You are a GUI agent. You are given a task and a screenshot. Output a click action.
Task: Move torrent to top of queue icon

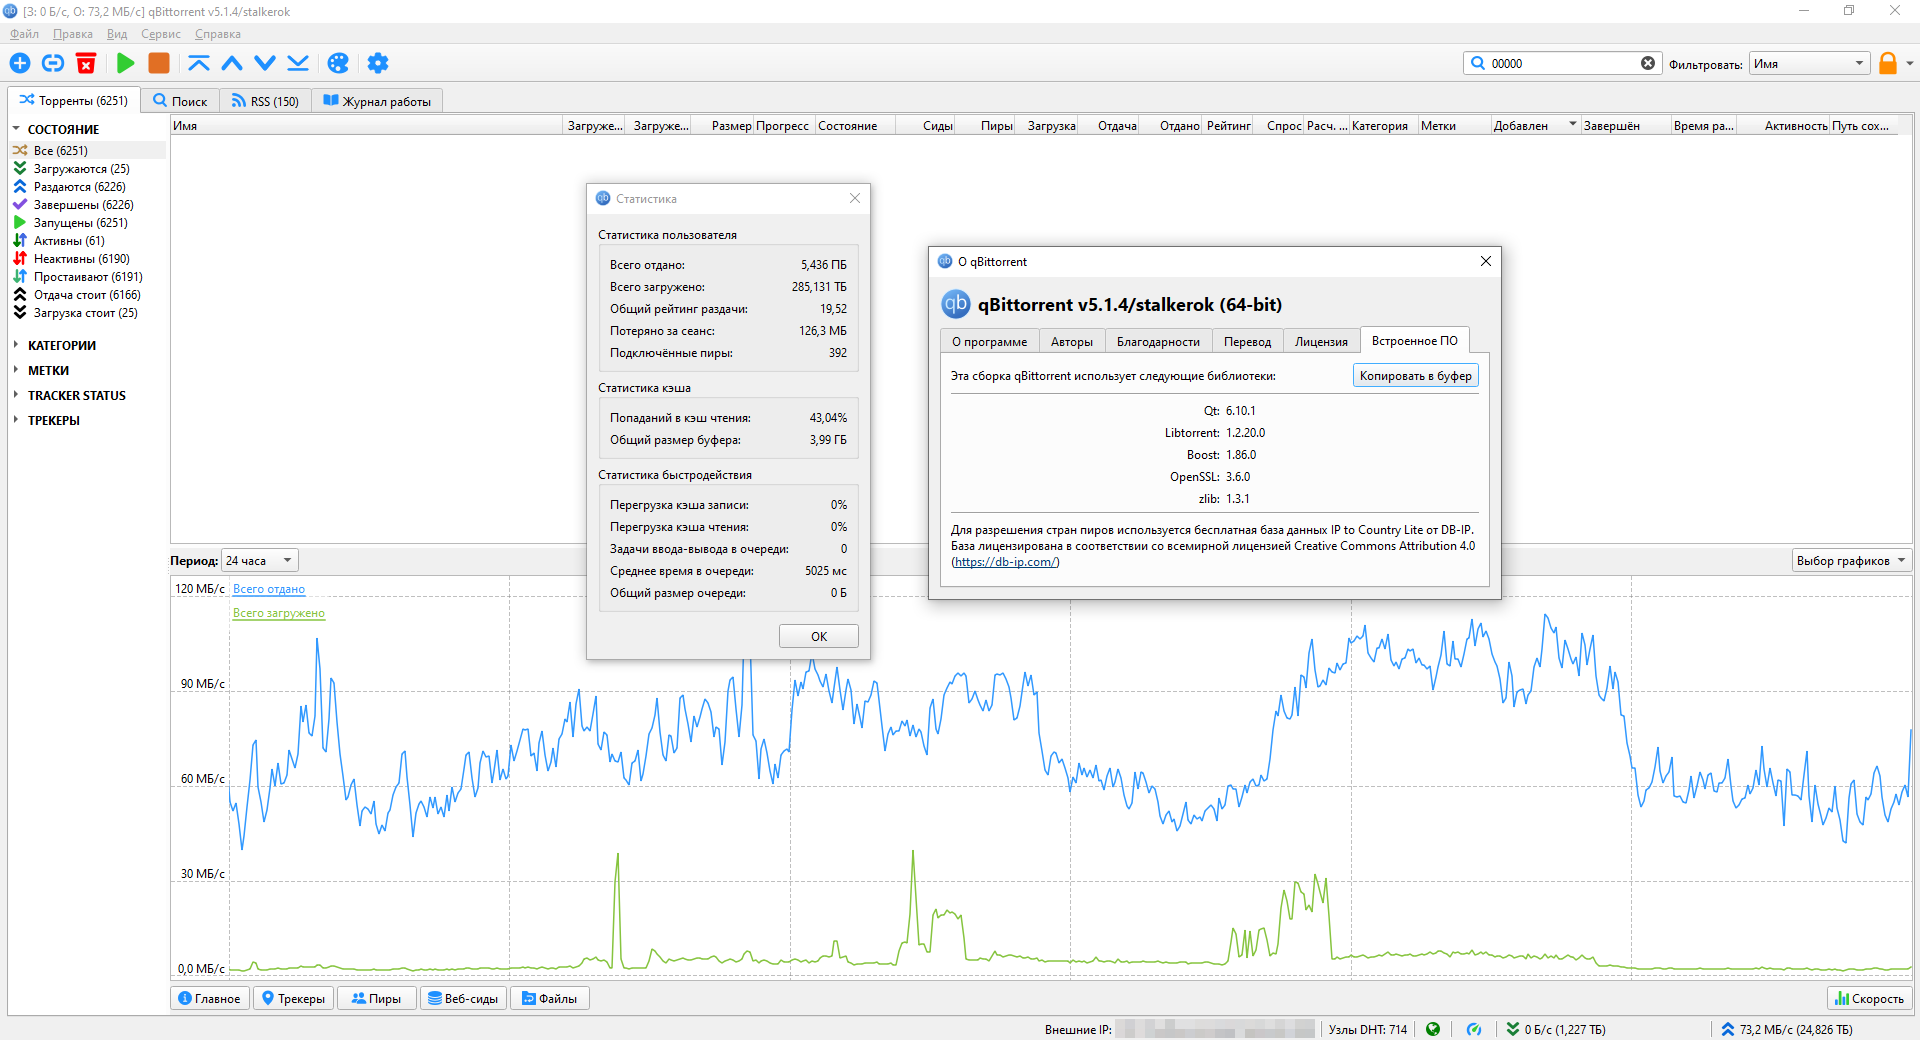click(x=199, y=63)
